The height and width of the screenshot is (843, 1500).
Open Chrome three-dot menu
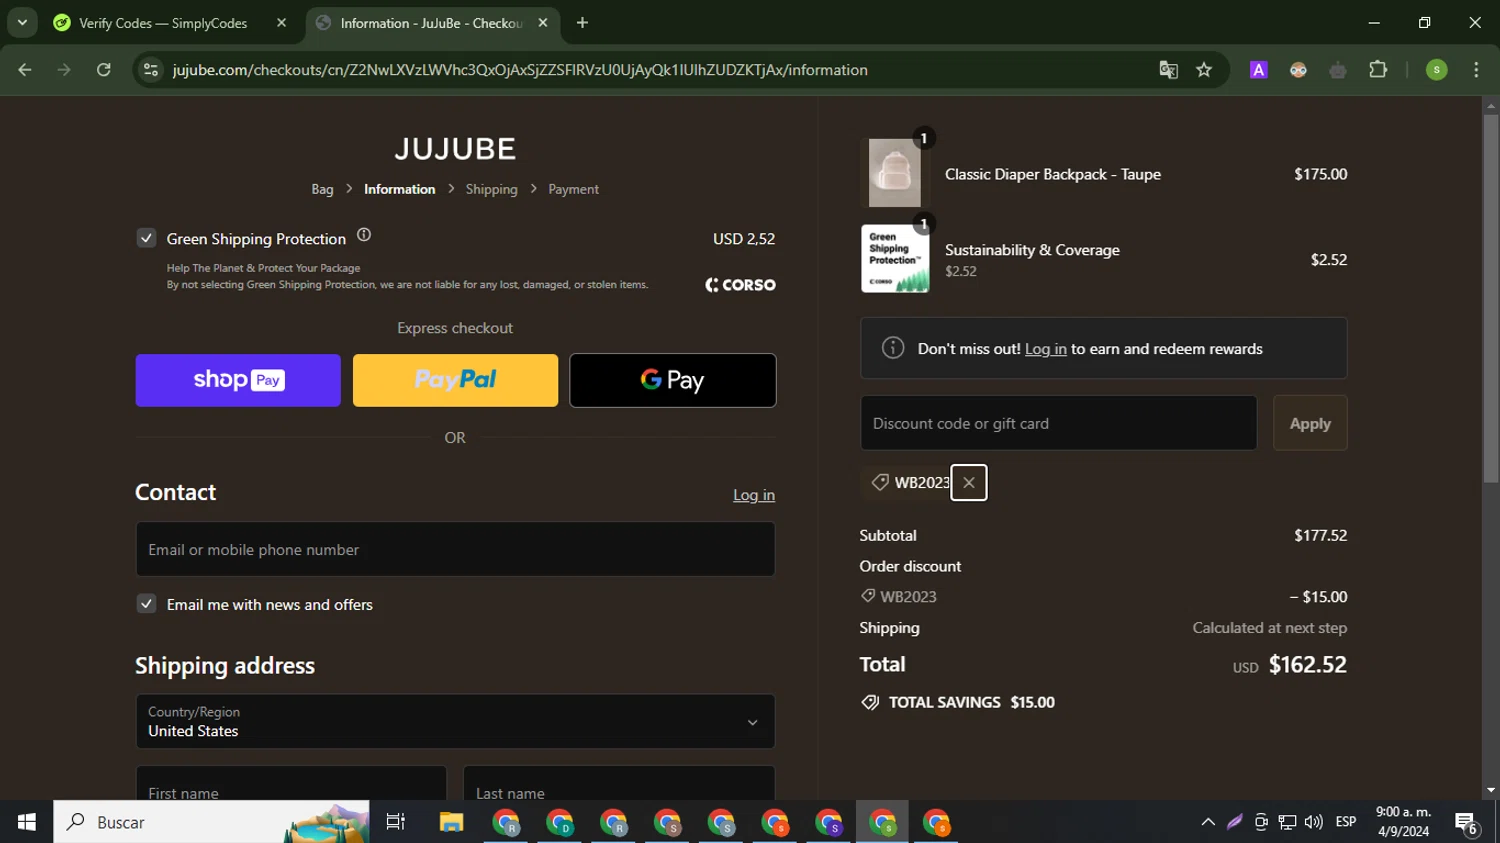1476,70
